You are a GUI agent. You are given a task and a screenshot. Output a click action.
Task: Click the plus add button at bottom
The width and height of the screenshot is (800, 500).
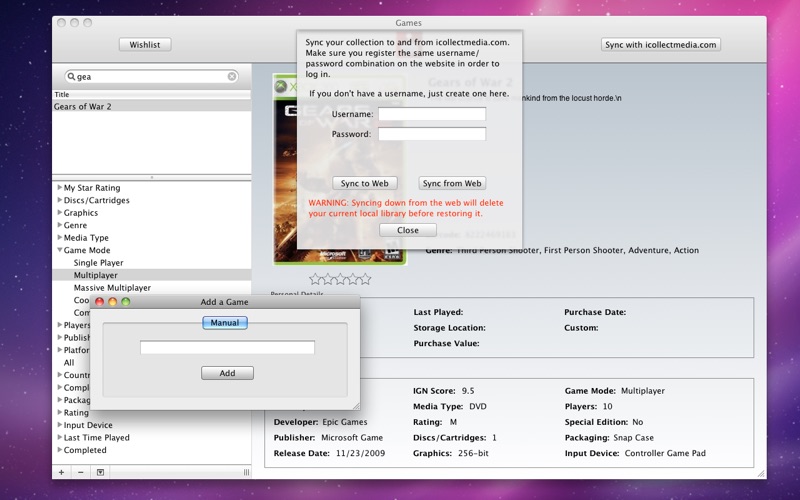click(61, 472)
